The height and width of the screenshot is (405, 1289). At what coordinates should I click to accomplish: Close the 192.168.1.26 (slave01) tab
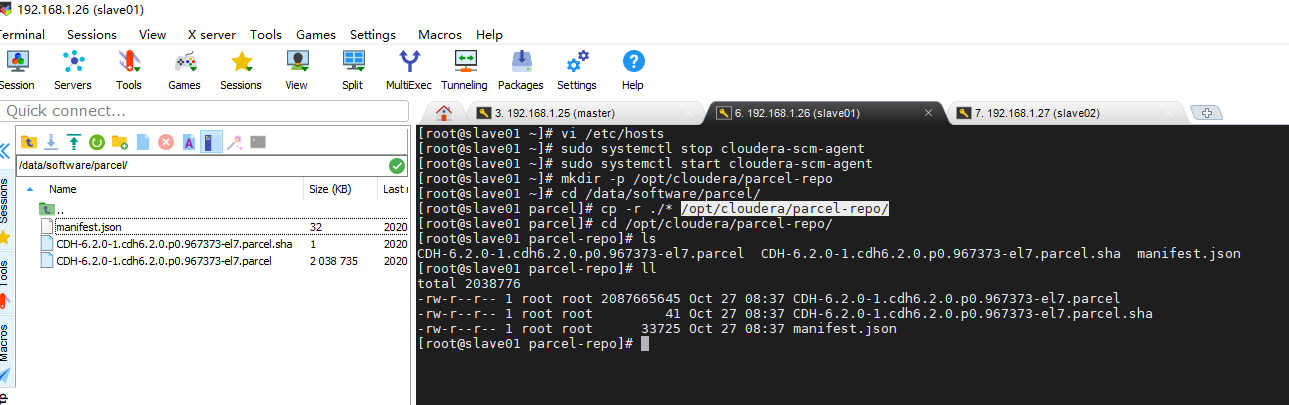928,113
